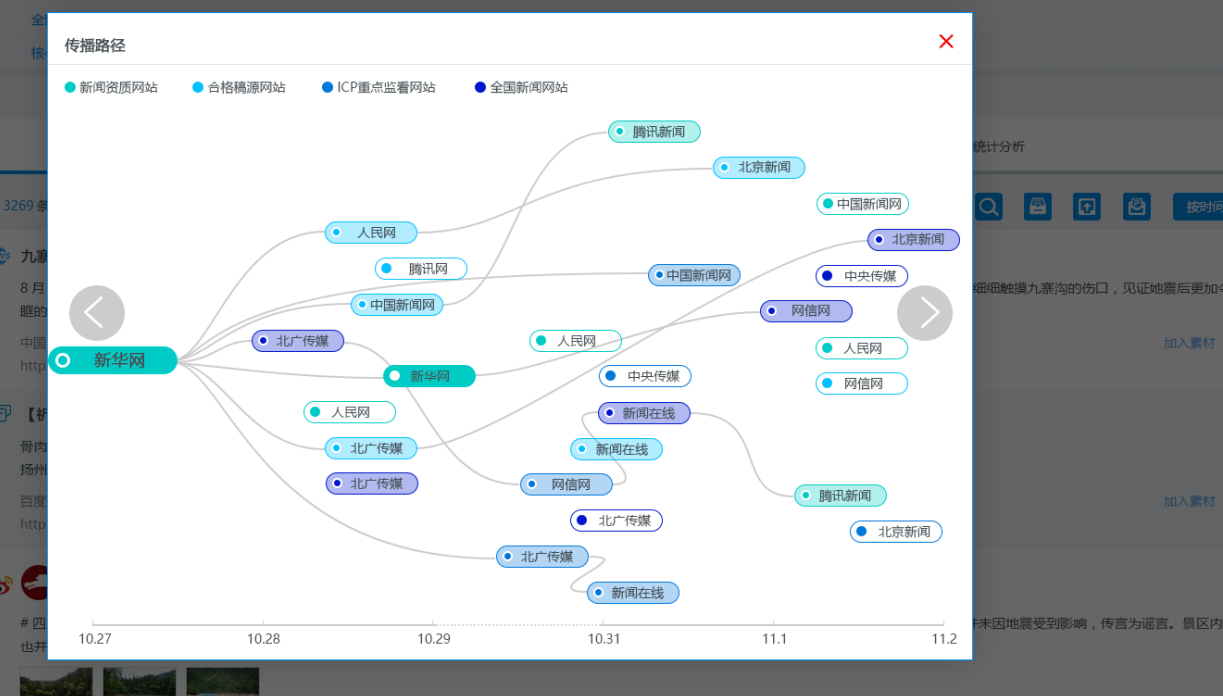Click 加入素材 for the 九寨沟 article
Screen dimensions: 1223x696
click(1189, 343)
